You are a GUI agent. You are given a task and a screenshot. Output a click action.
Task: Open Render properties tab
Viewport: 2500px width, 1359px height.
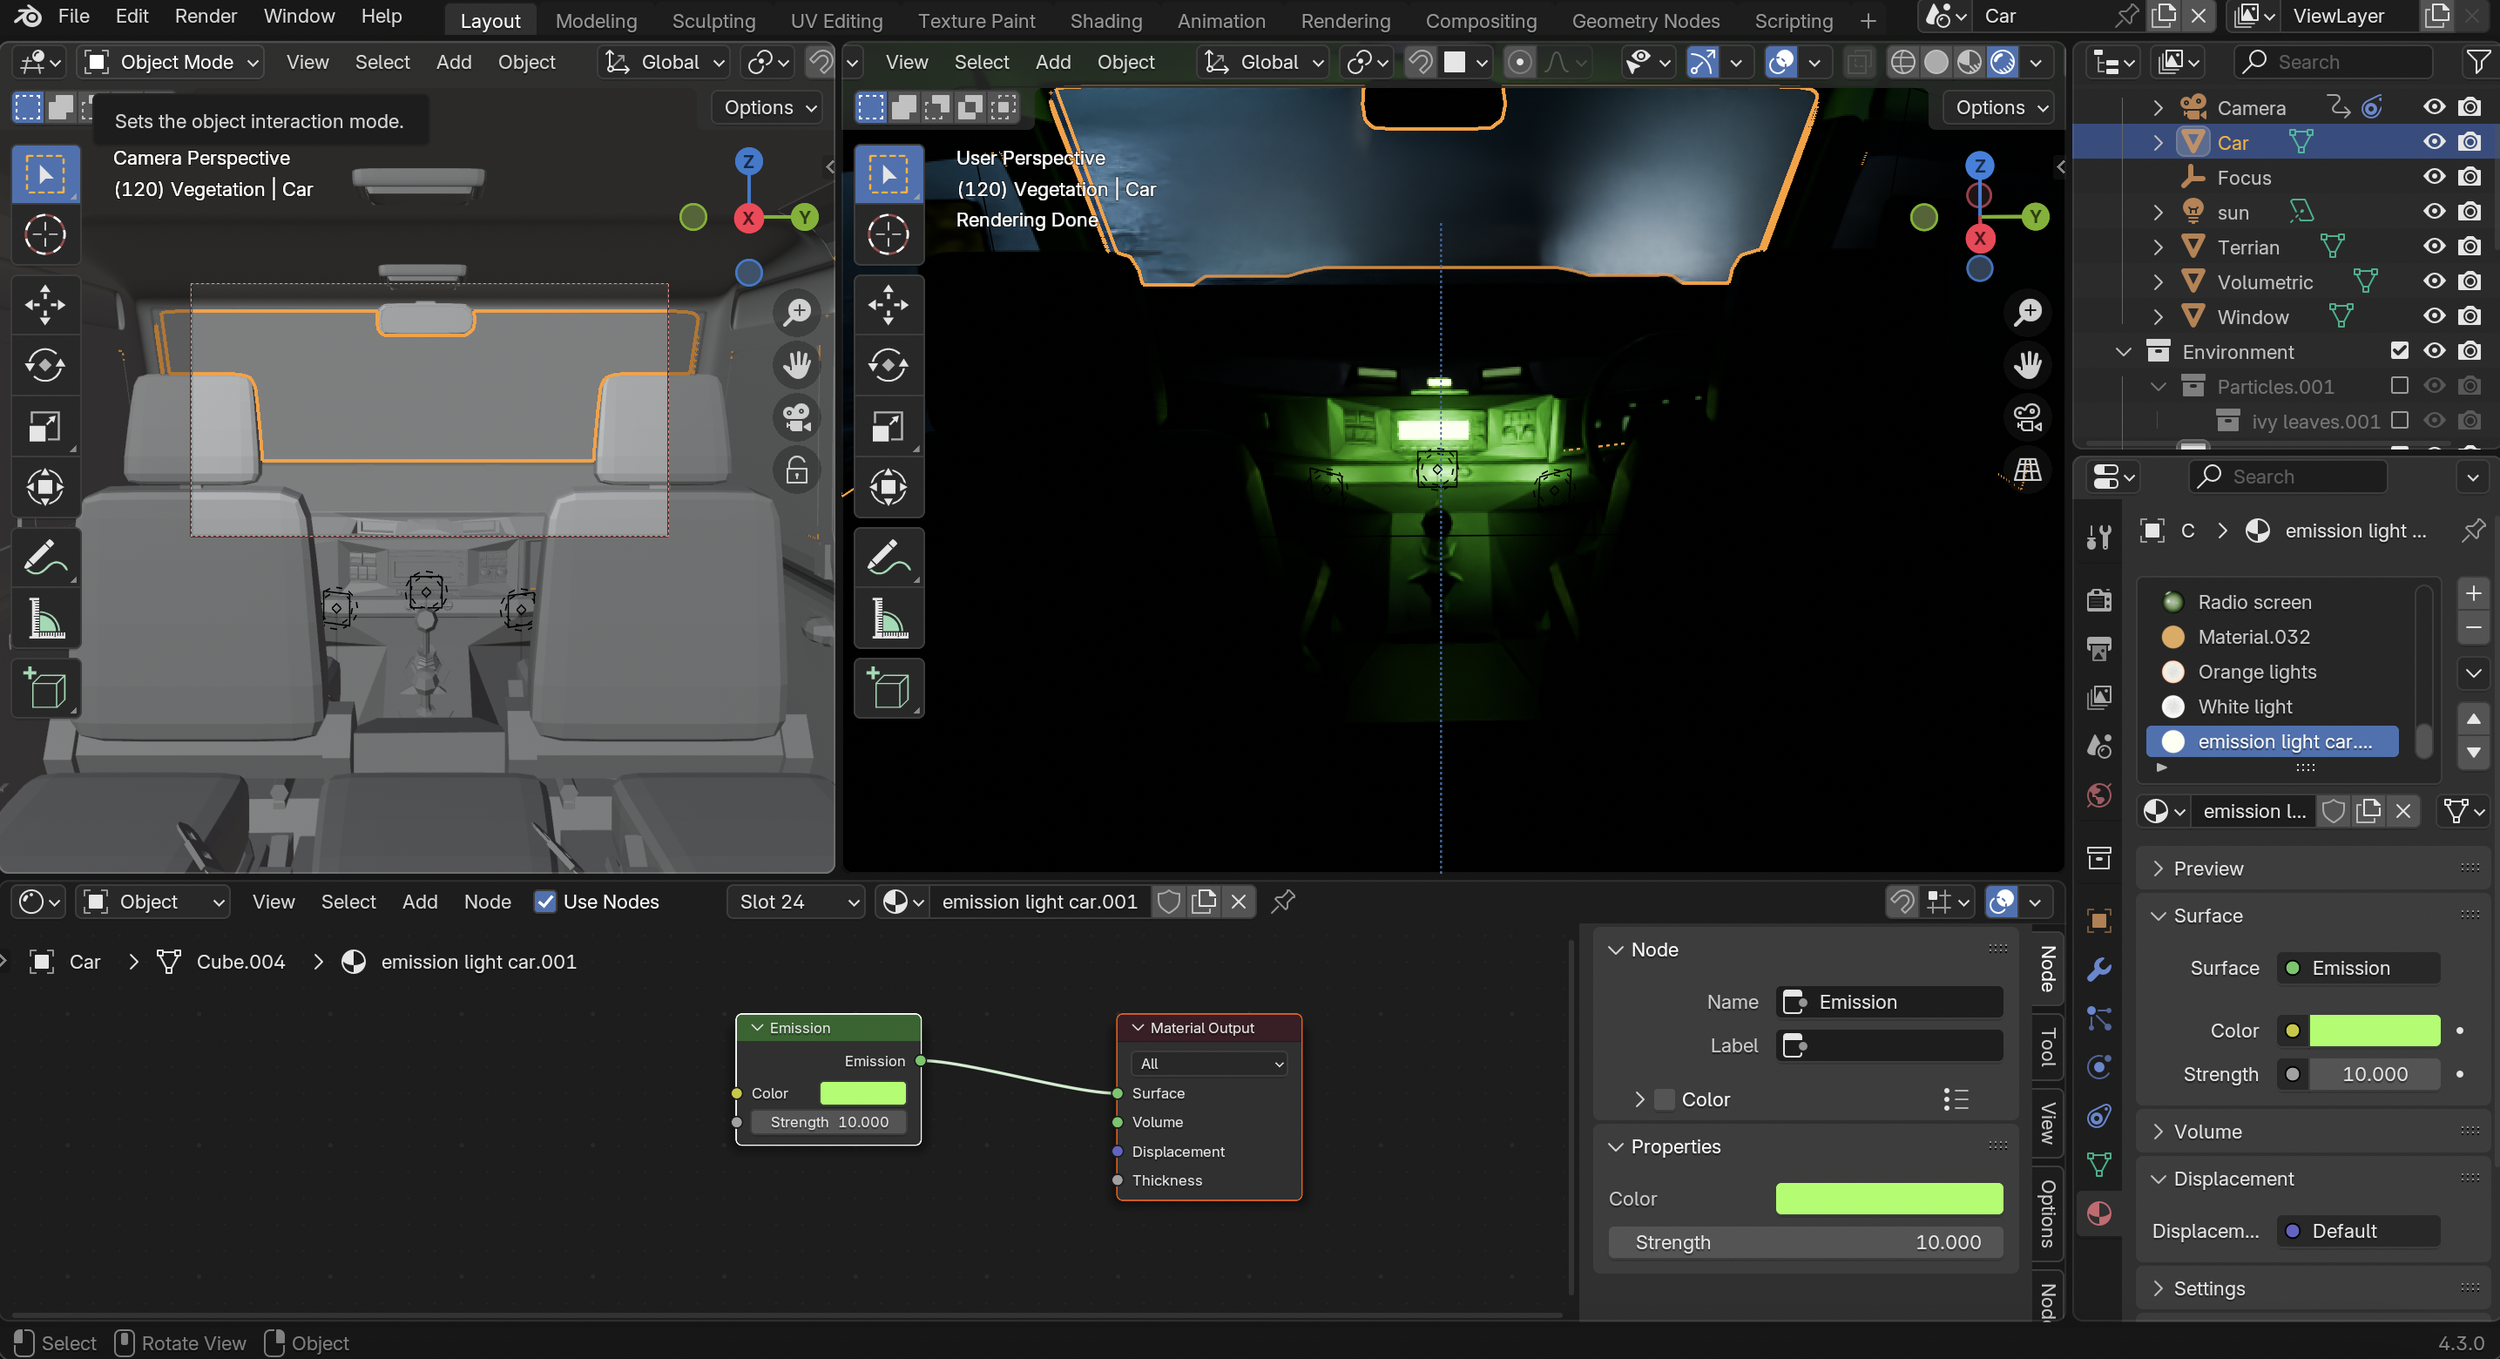(2100, 599)
